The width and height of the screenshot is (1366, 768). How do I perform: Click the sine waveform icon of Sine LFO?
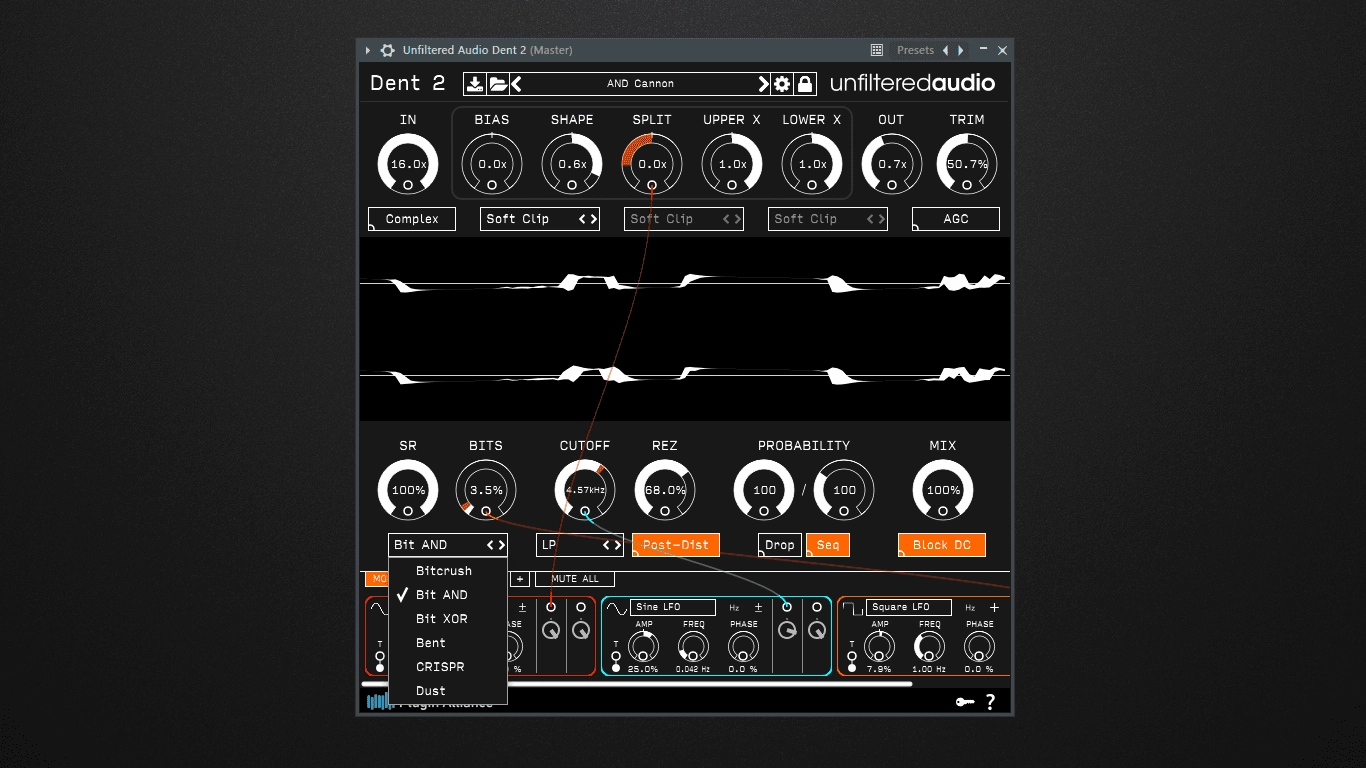click(x=616, y=607)
